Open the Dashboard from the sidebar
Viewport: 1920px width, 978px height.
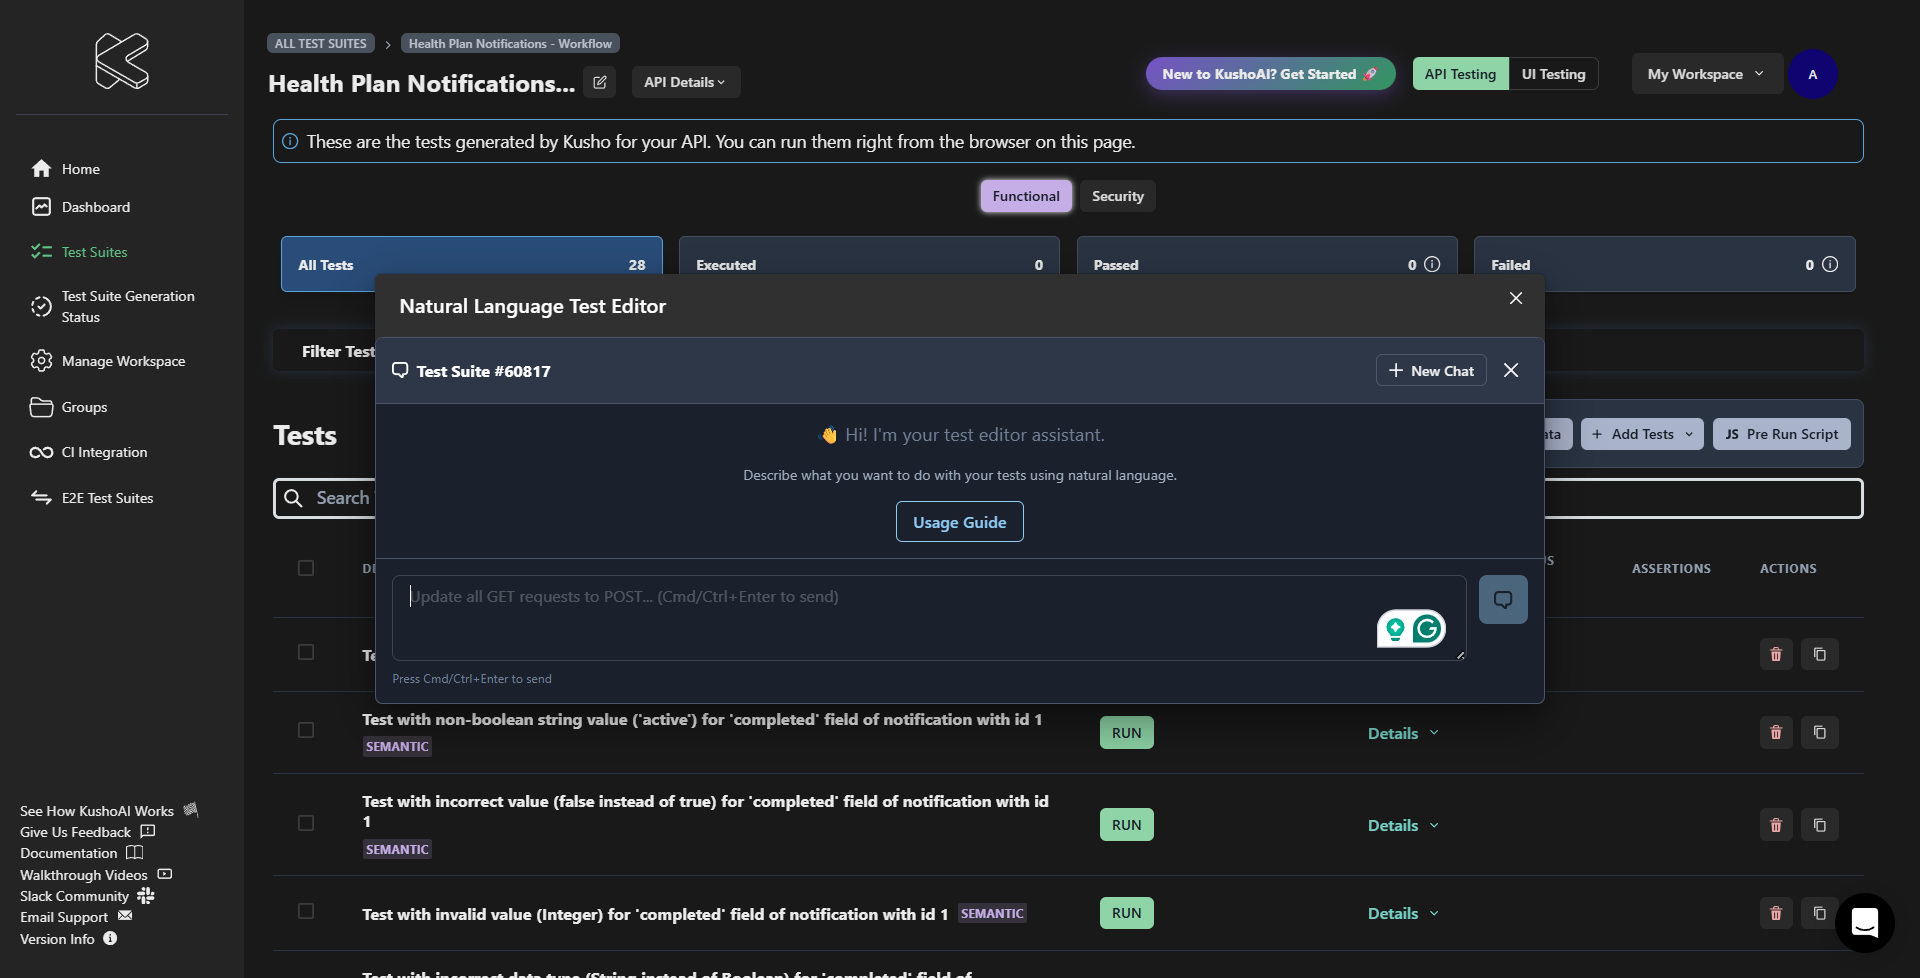pos(95,207)
